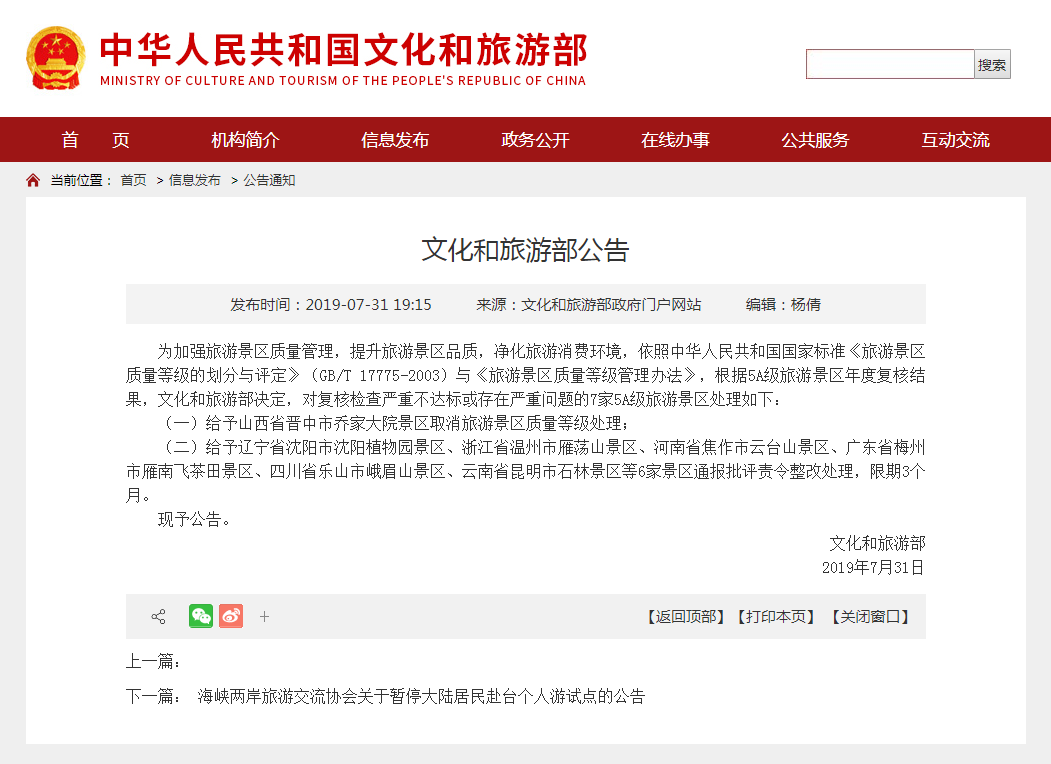This screenshot has width=1051, height=764.
Task: Click 打印本页 link
Action: pyautogui.click(x=776, y=617)
